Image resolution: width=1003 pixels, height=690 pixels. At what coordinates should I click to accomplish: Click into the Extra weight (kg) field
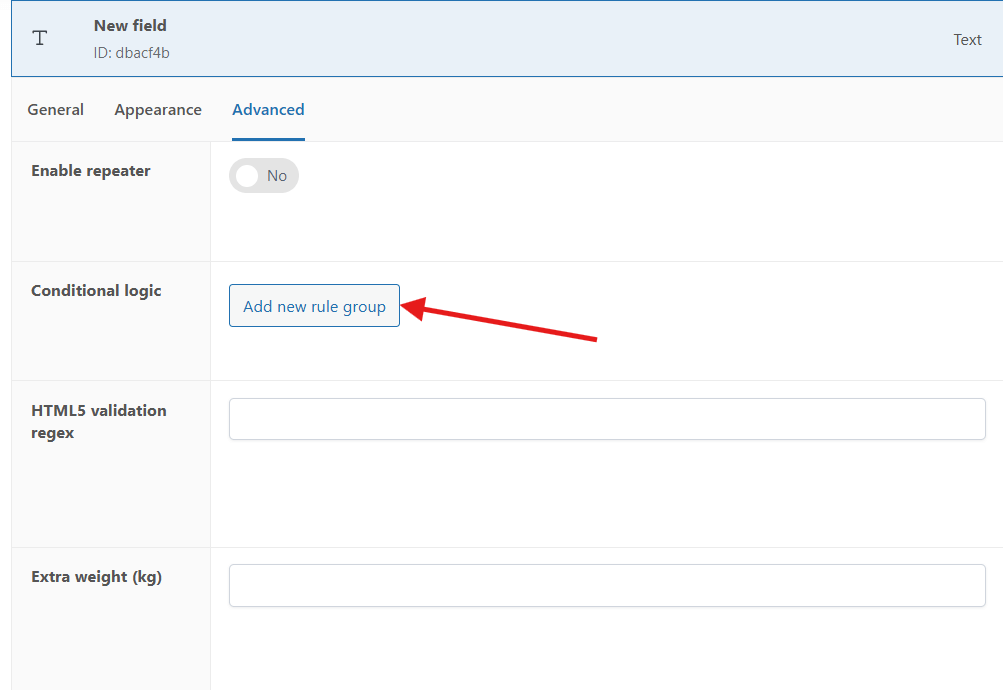(x=607, y=585)
